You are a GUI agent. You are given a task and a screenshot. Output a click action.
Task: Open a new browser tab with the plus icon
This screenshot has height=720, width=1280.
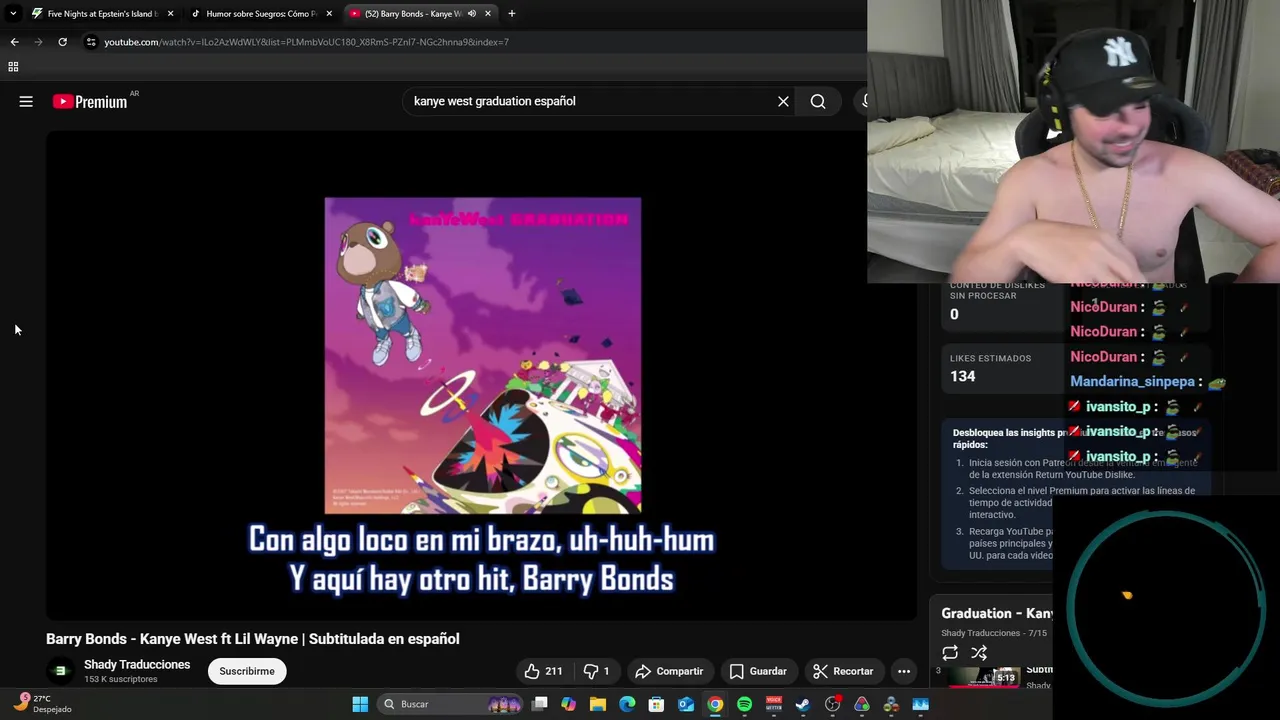tap(511, 14)
